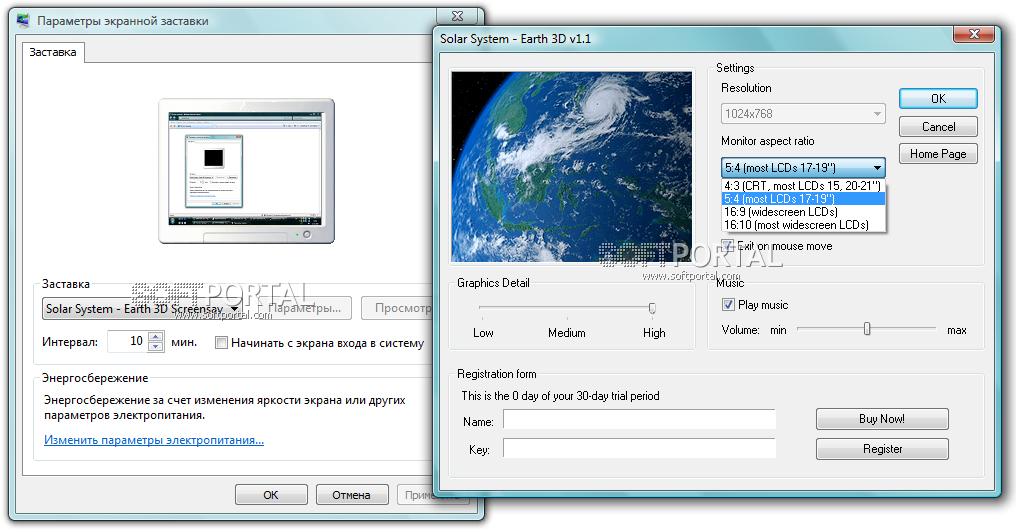Select 5:4 (most LCDs 17-19") list option
The image size is (1016, 529).
tap(803, 198)
